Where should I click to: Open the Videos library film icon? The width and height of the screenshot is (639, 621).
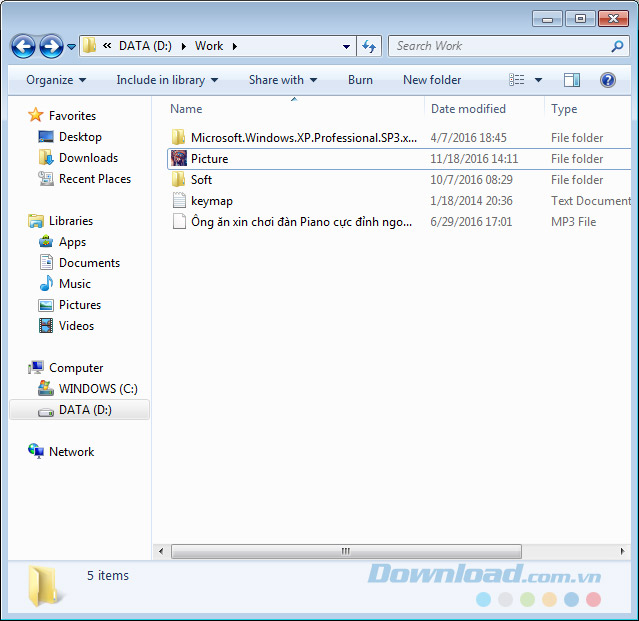pos(46,326)
